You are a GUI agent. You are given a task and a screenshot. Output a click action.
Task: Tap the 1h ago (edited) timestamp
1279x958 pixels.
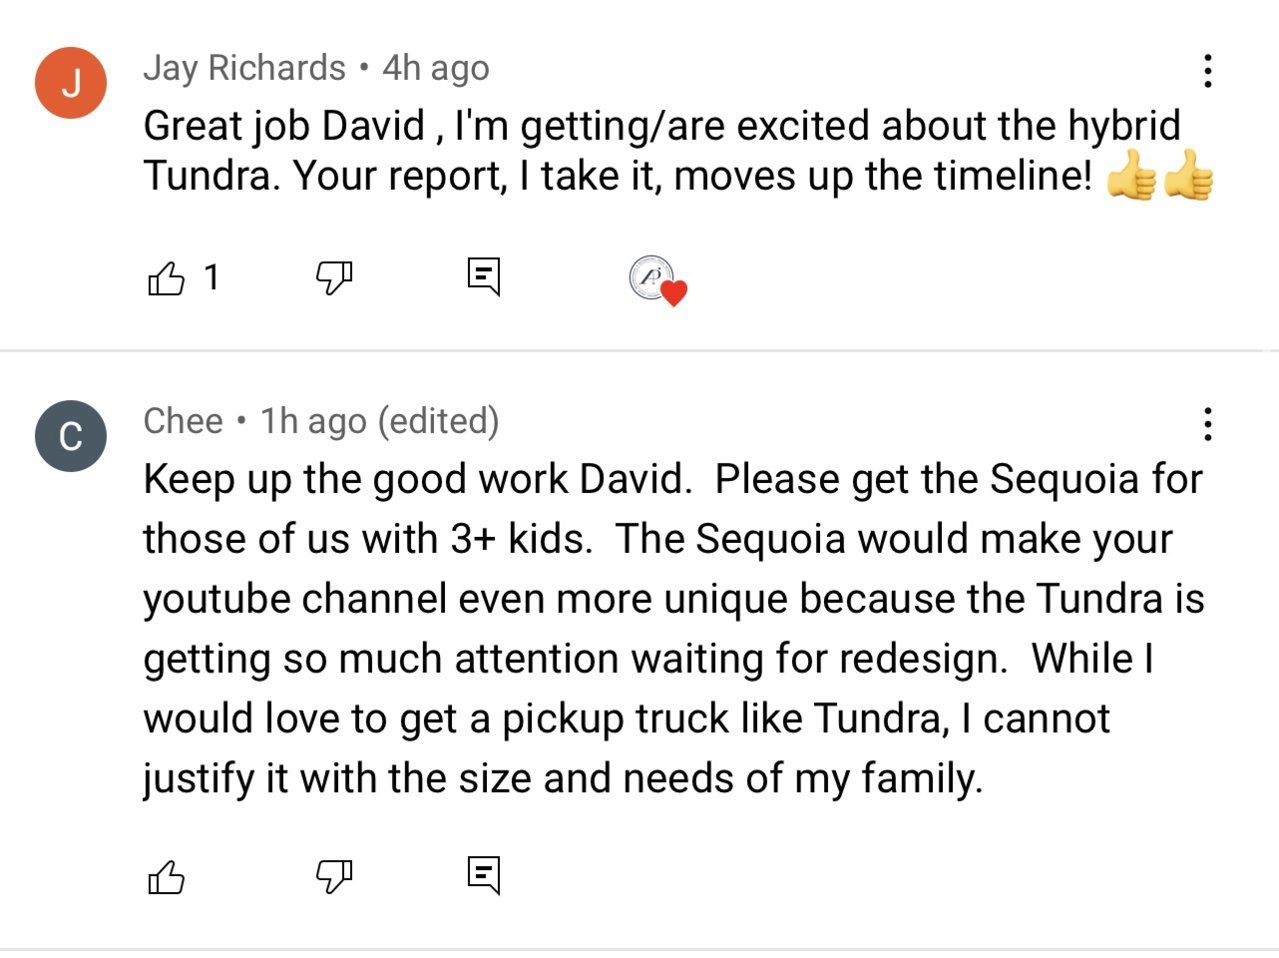tap(380, 421)
